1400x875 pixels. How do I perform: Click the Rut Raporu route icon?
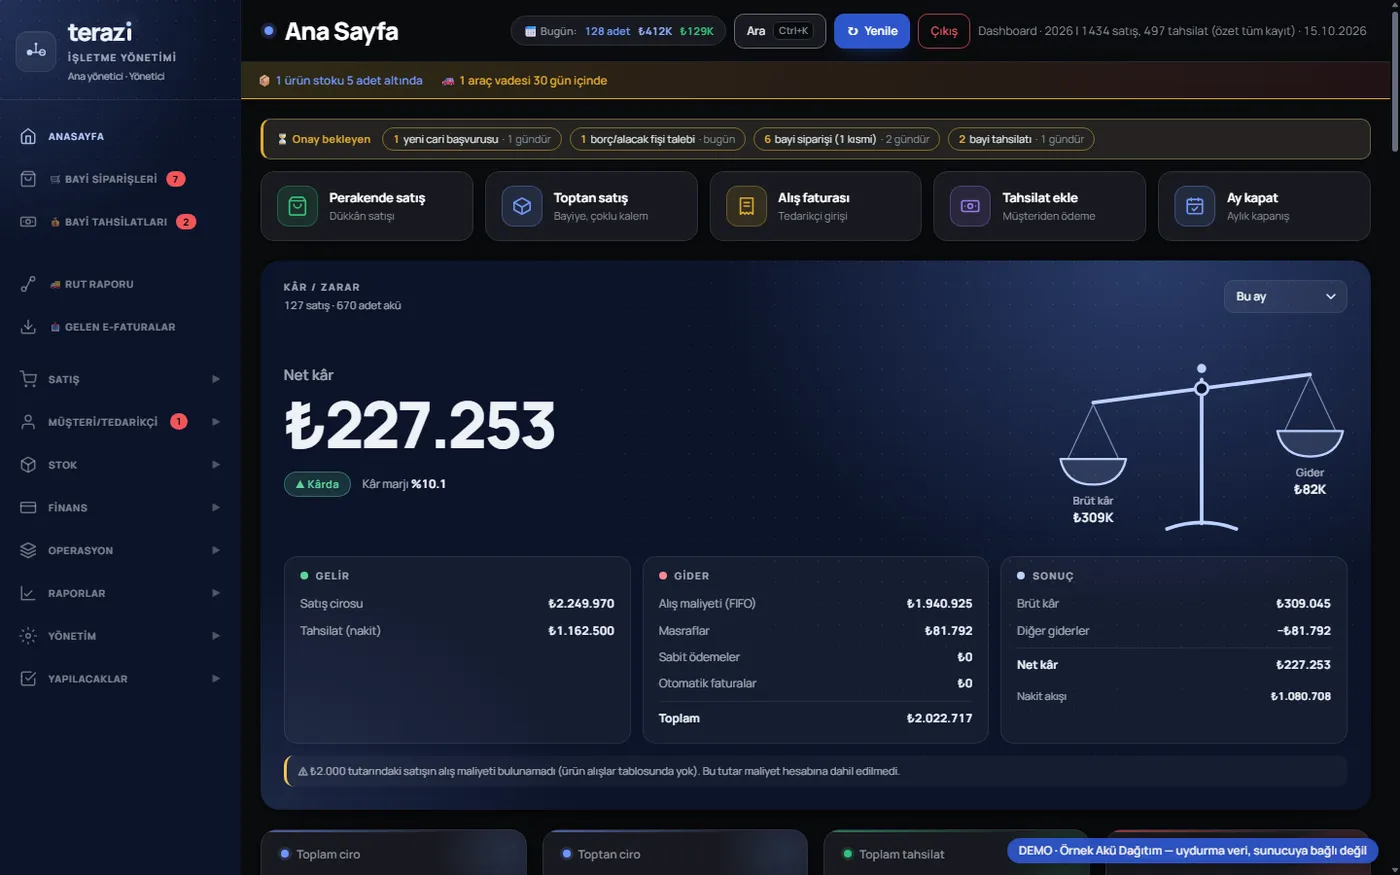[28, 284]
